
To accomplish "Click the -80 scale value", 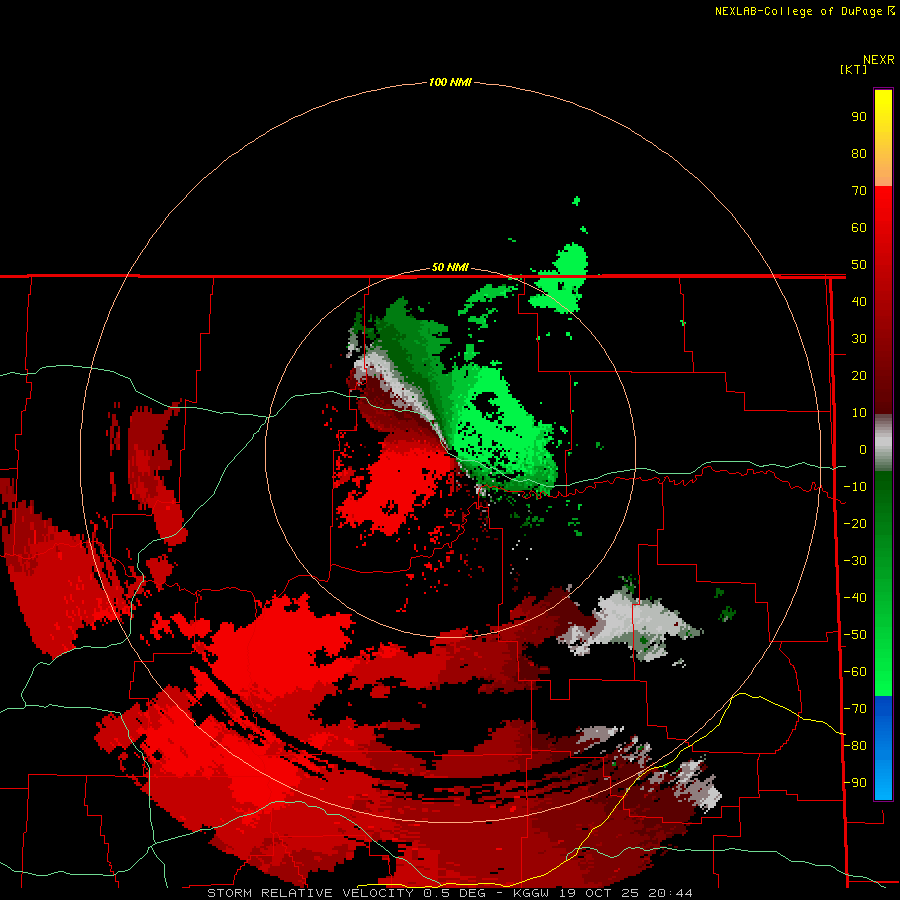I will (855, 746).
